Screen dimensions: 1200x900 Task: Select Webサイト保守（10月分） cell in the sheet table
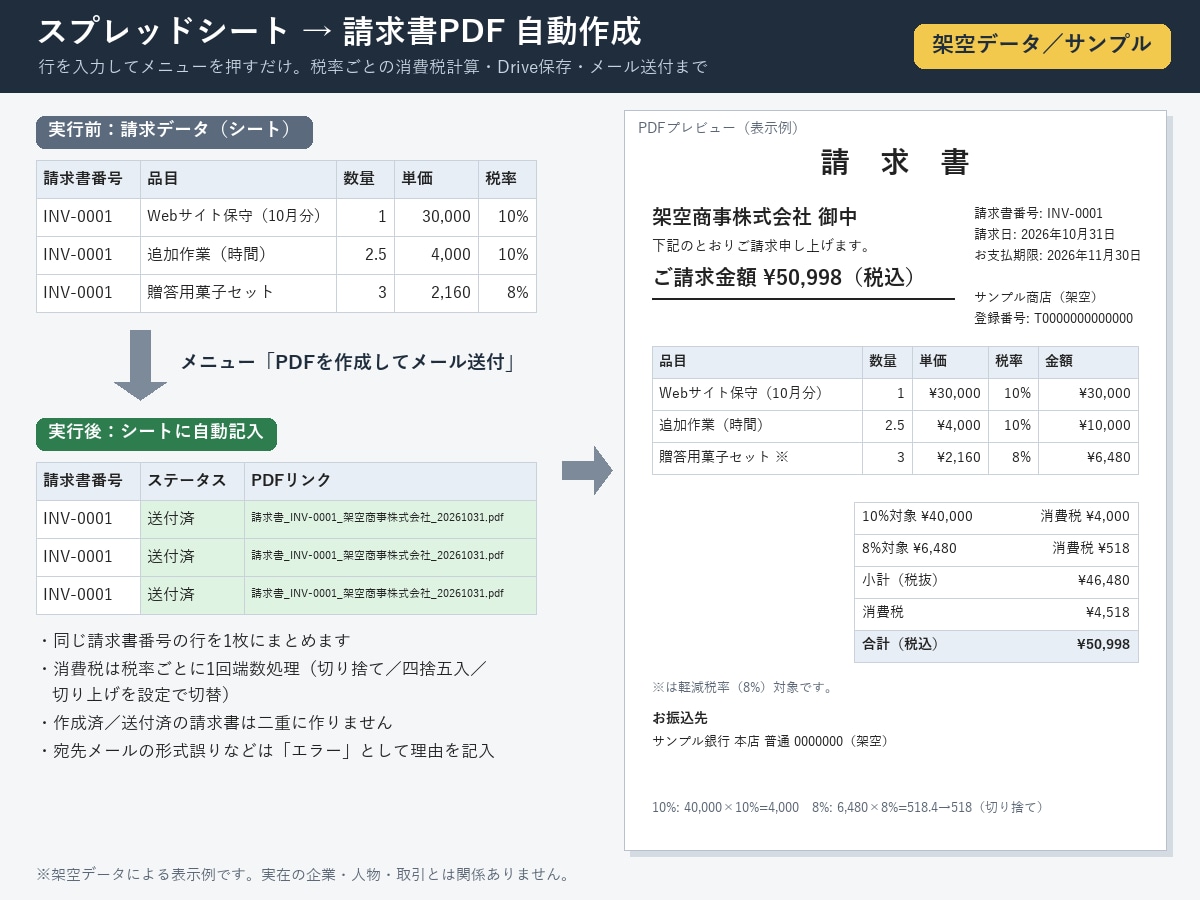click(236, 216)
